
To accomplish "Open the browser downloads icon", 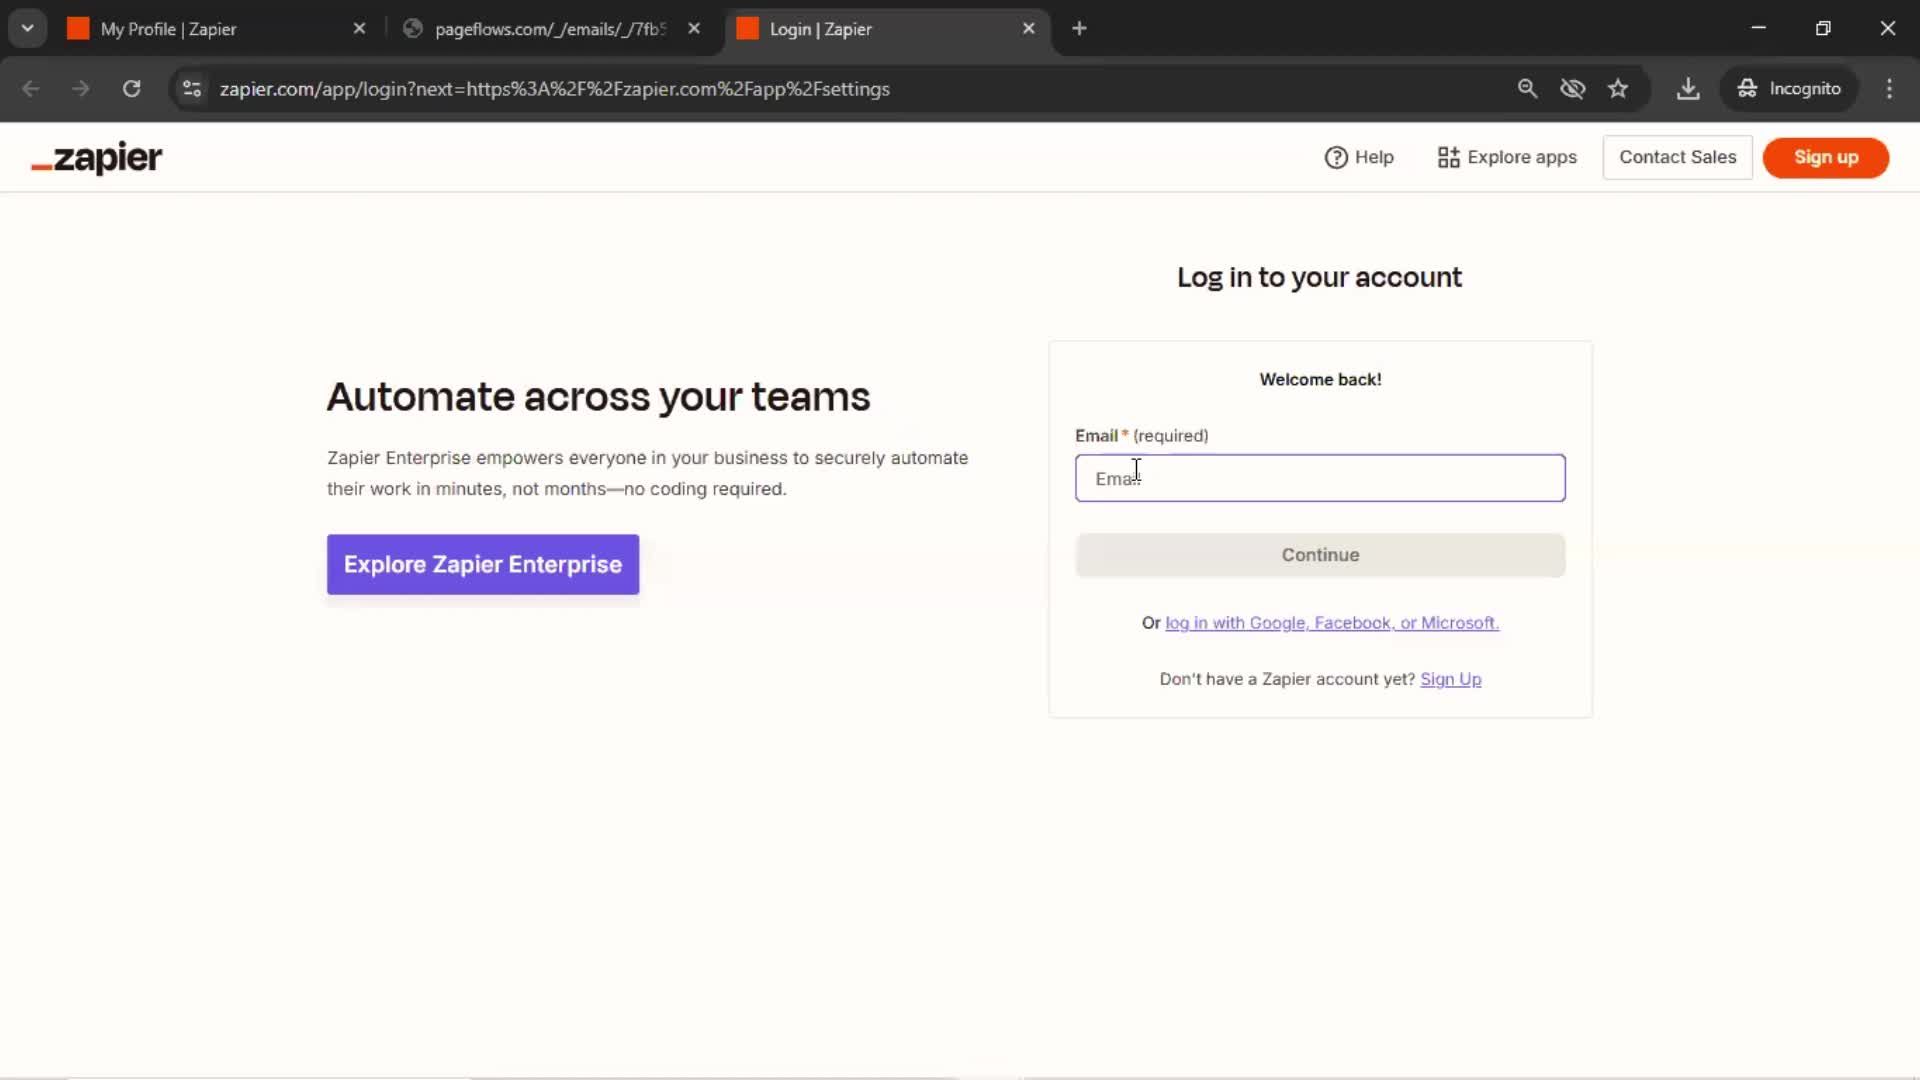I will [1688, 89].
